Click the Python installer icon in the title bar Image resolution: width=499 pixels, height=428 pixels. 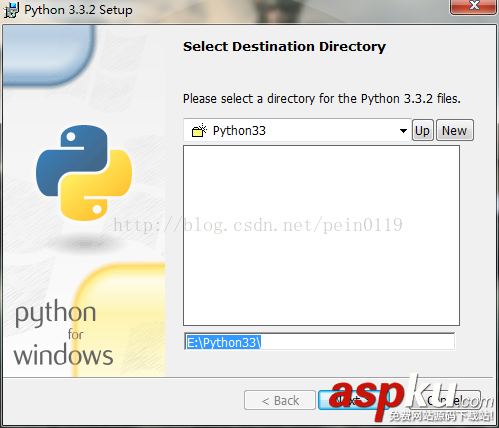11,10
